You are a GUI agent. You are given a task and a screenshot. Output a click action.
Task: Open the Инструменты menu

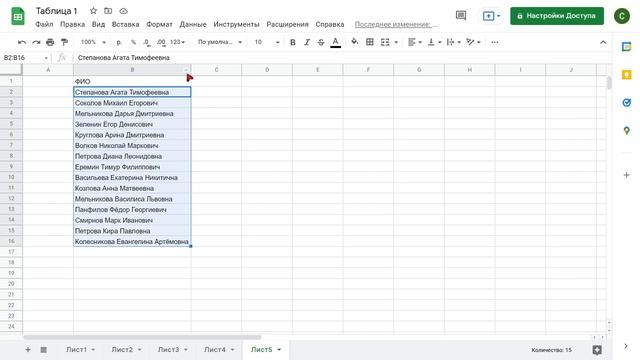(236, 24)
